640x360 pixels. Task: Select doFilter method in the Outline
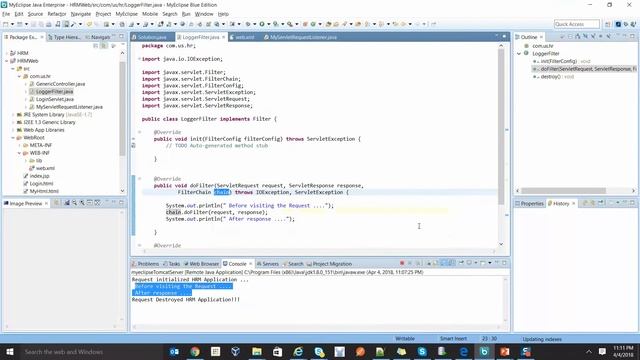coord(584,69)
